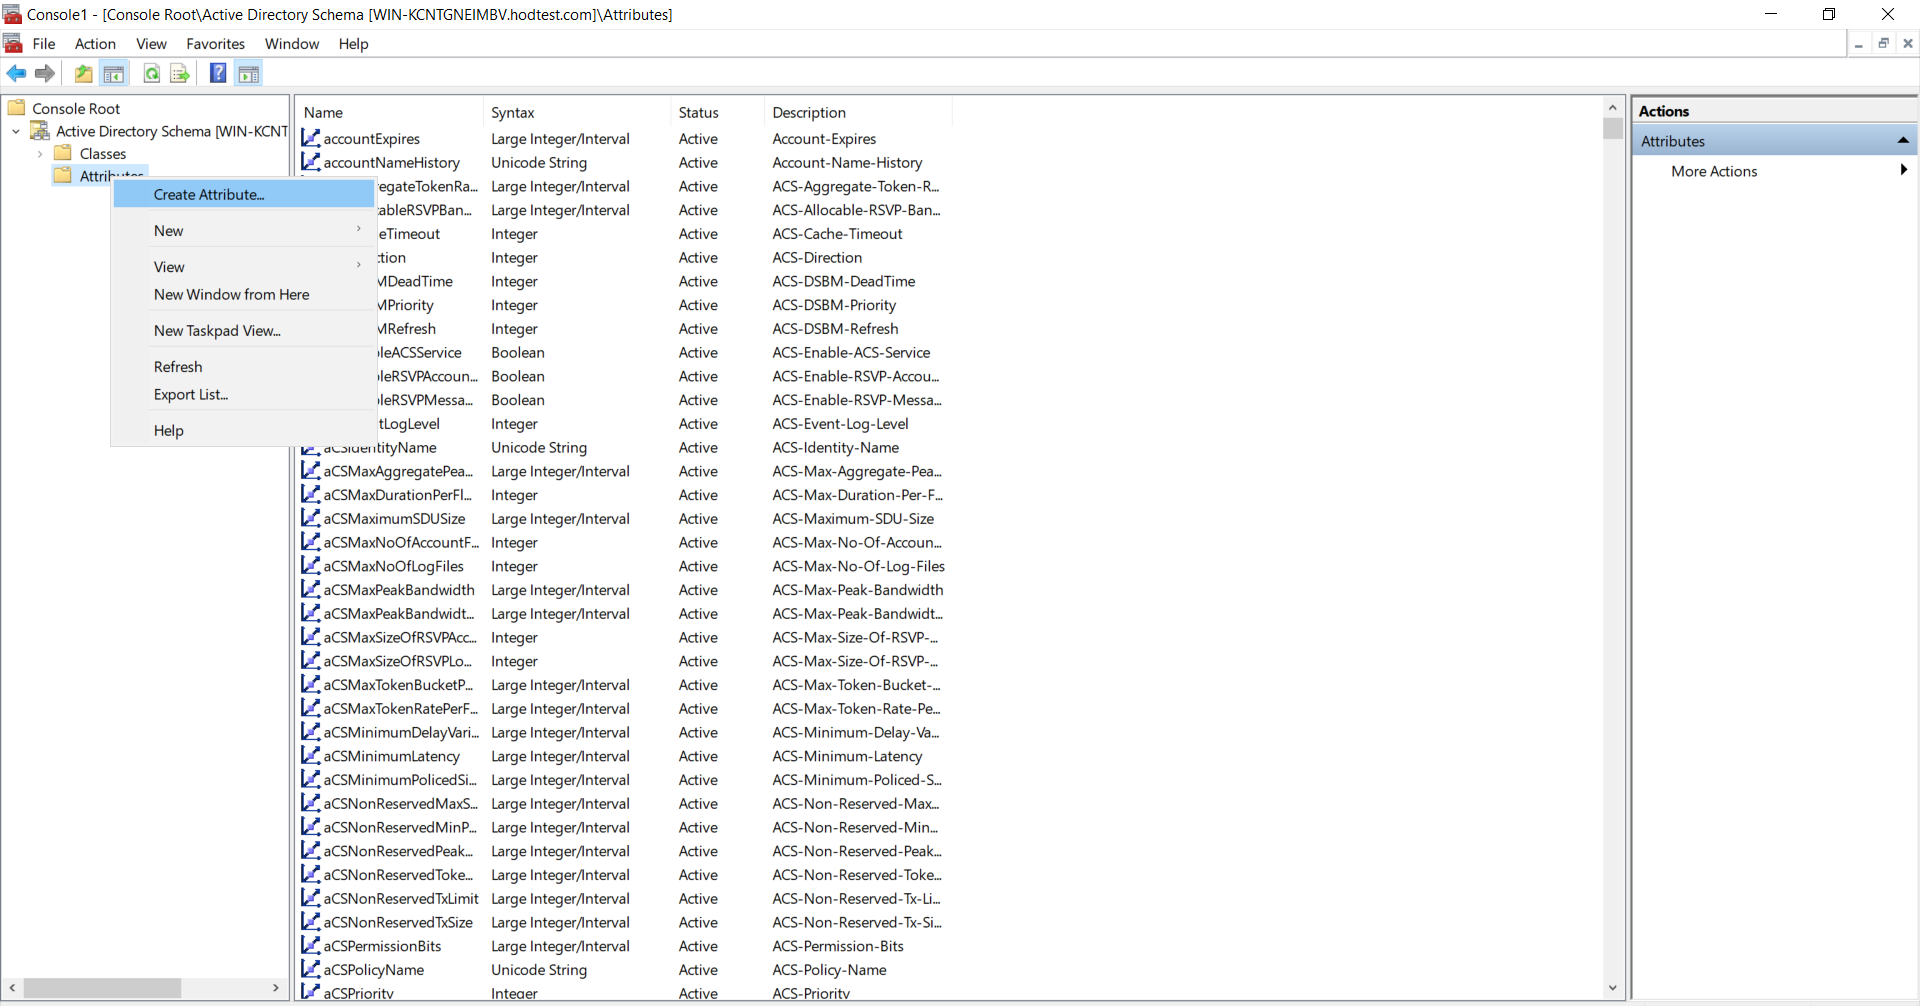This screenshot has width=1920, height=1006.
Task: Open the Favorites menu
Action: tap(215, 44)
